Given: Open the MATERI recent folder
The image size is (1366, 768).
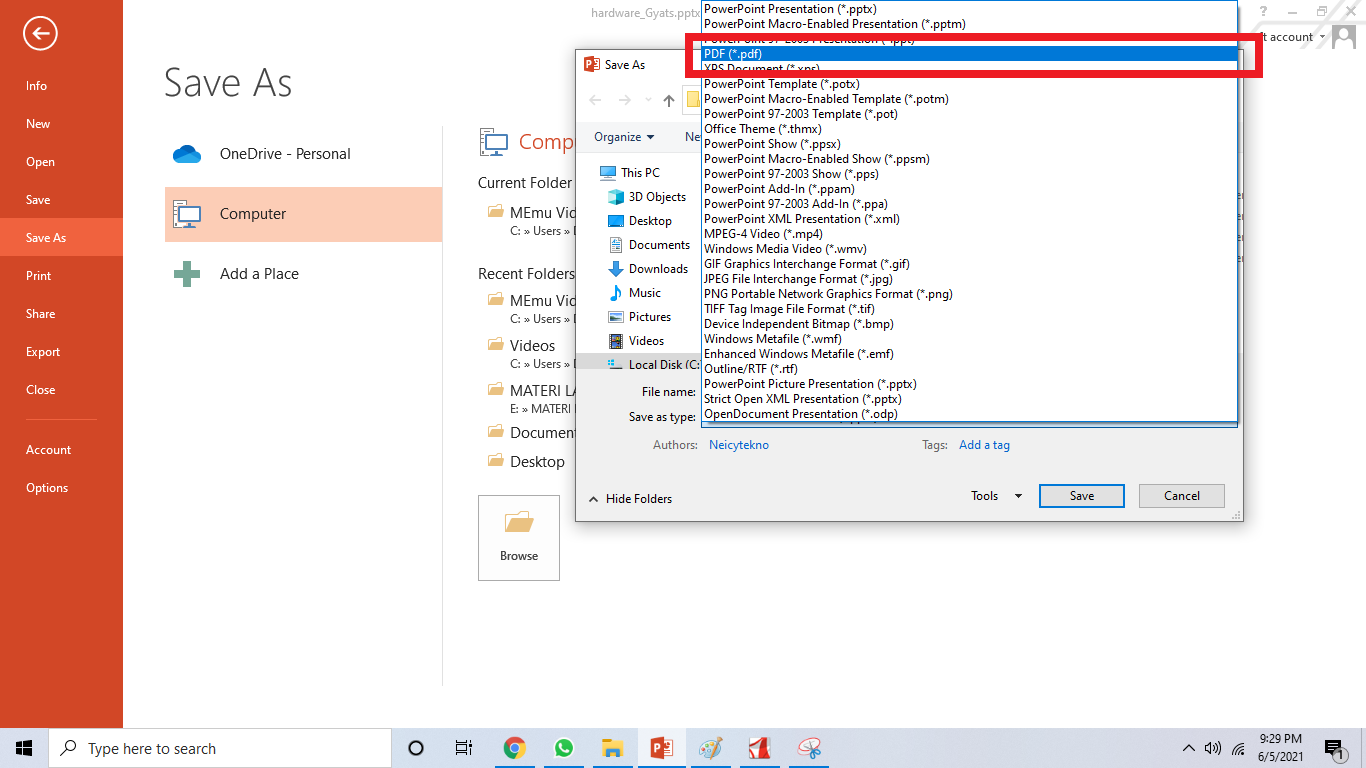Looking at the screenshot, I should pos(530,398).
